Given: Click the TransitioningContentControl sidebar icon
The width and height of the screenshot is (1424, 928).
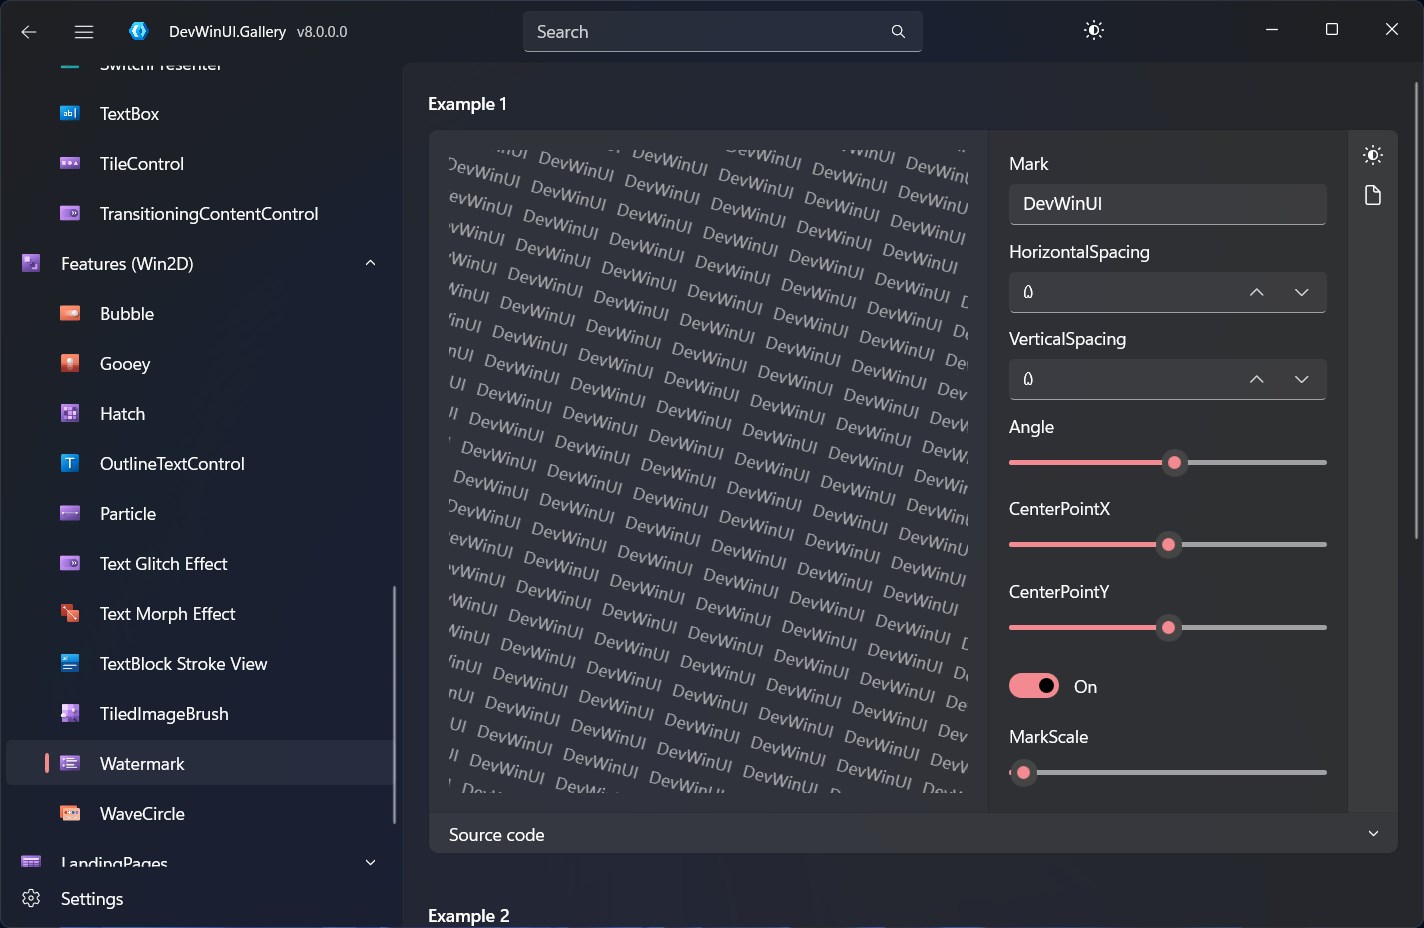Looking at the screenshot, I should pyautogui.click(x=70, y=214).
